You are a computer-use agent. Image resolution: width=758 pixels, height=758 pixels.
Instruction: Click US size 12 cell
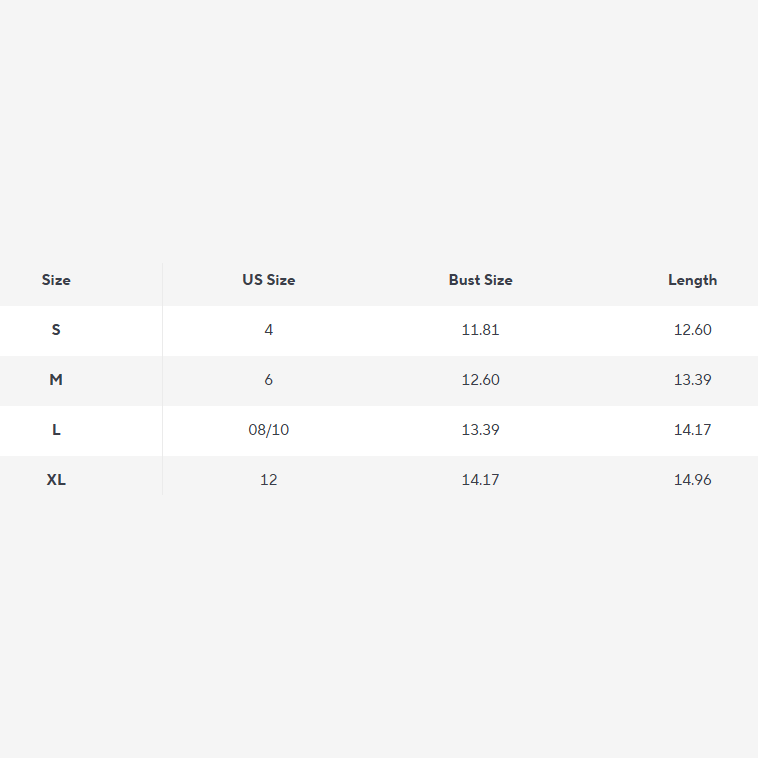click(268, 480)
